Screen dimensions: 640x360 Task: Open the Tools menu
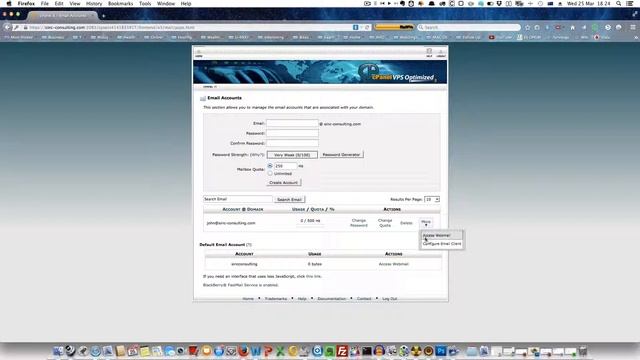(x=145, y=4)
